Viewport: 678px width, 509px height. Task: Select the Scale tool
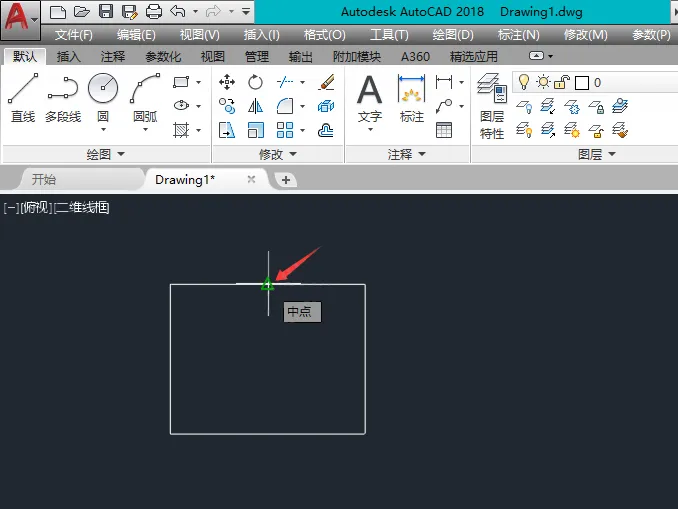(256, 130)
